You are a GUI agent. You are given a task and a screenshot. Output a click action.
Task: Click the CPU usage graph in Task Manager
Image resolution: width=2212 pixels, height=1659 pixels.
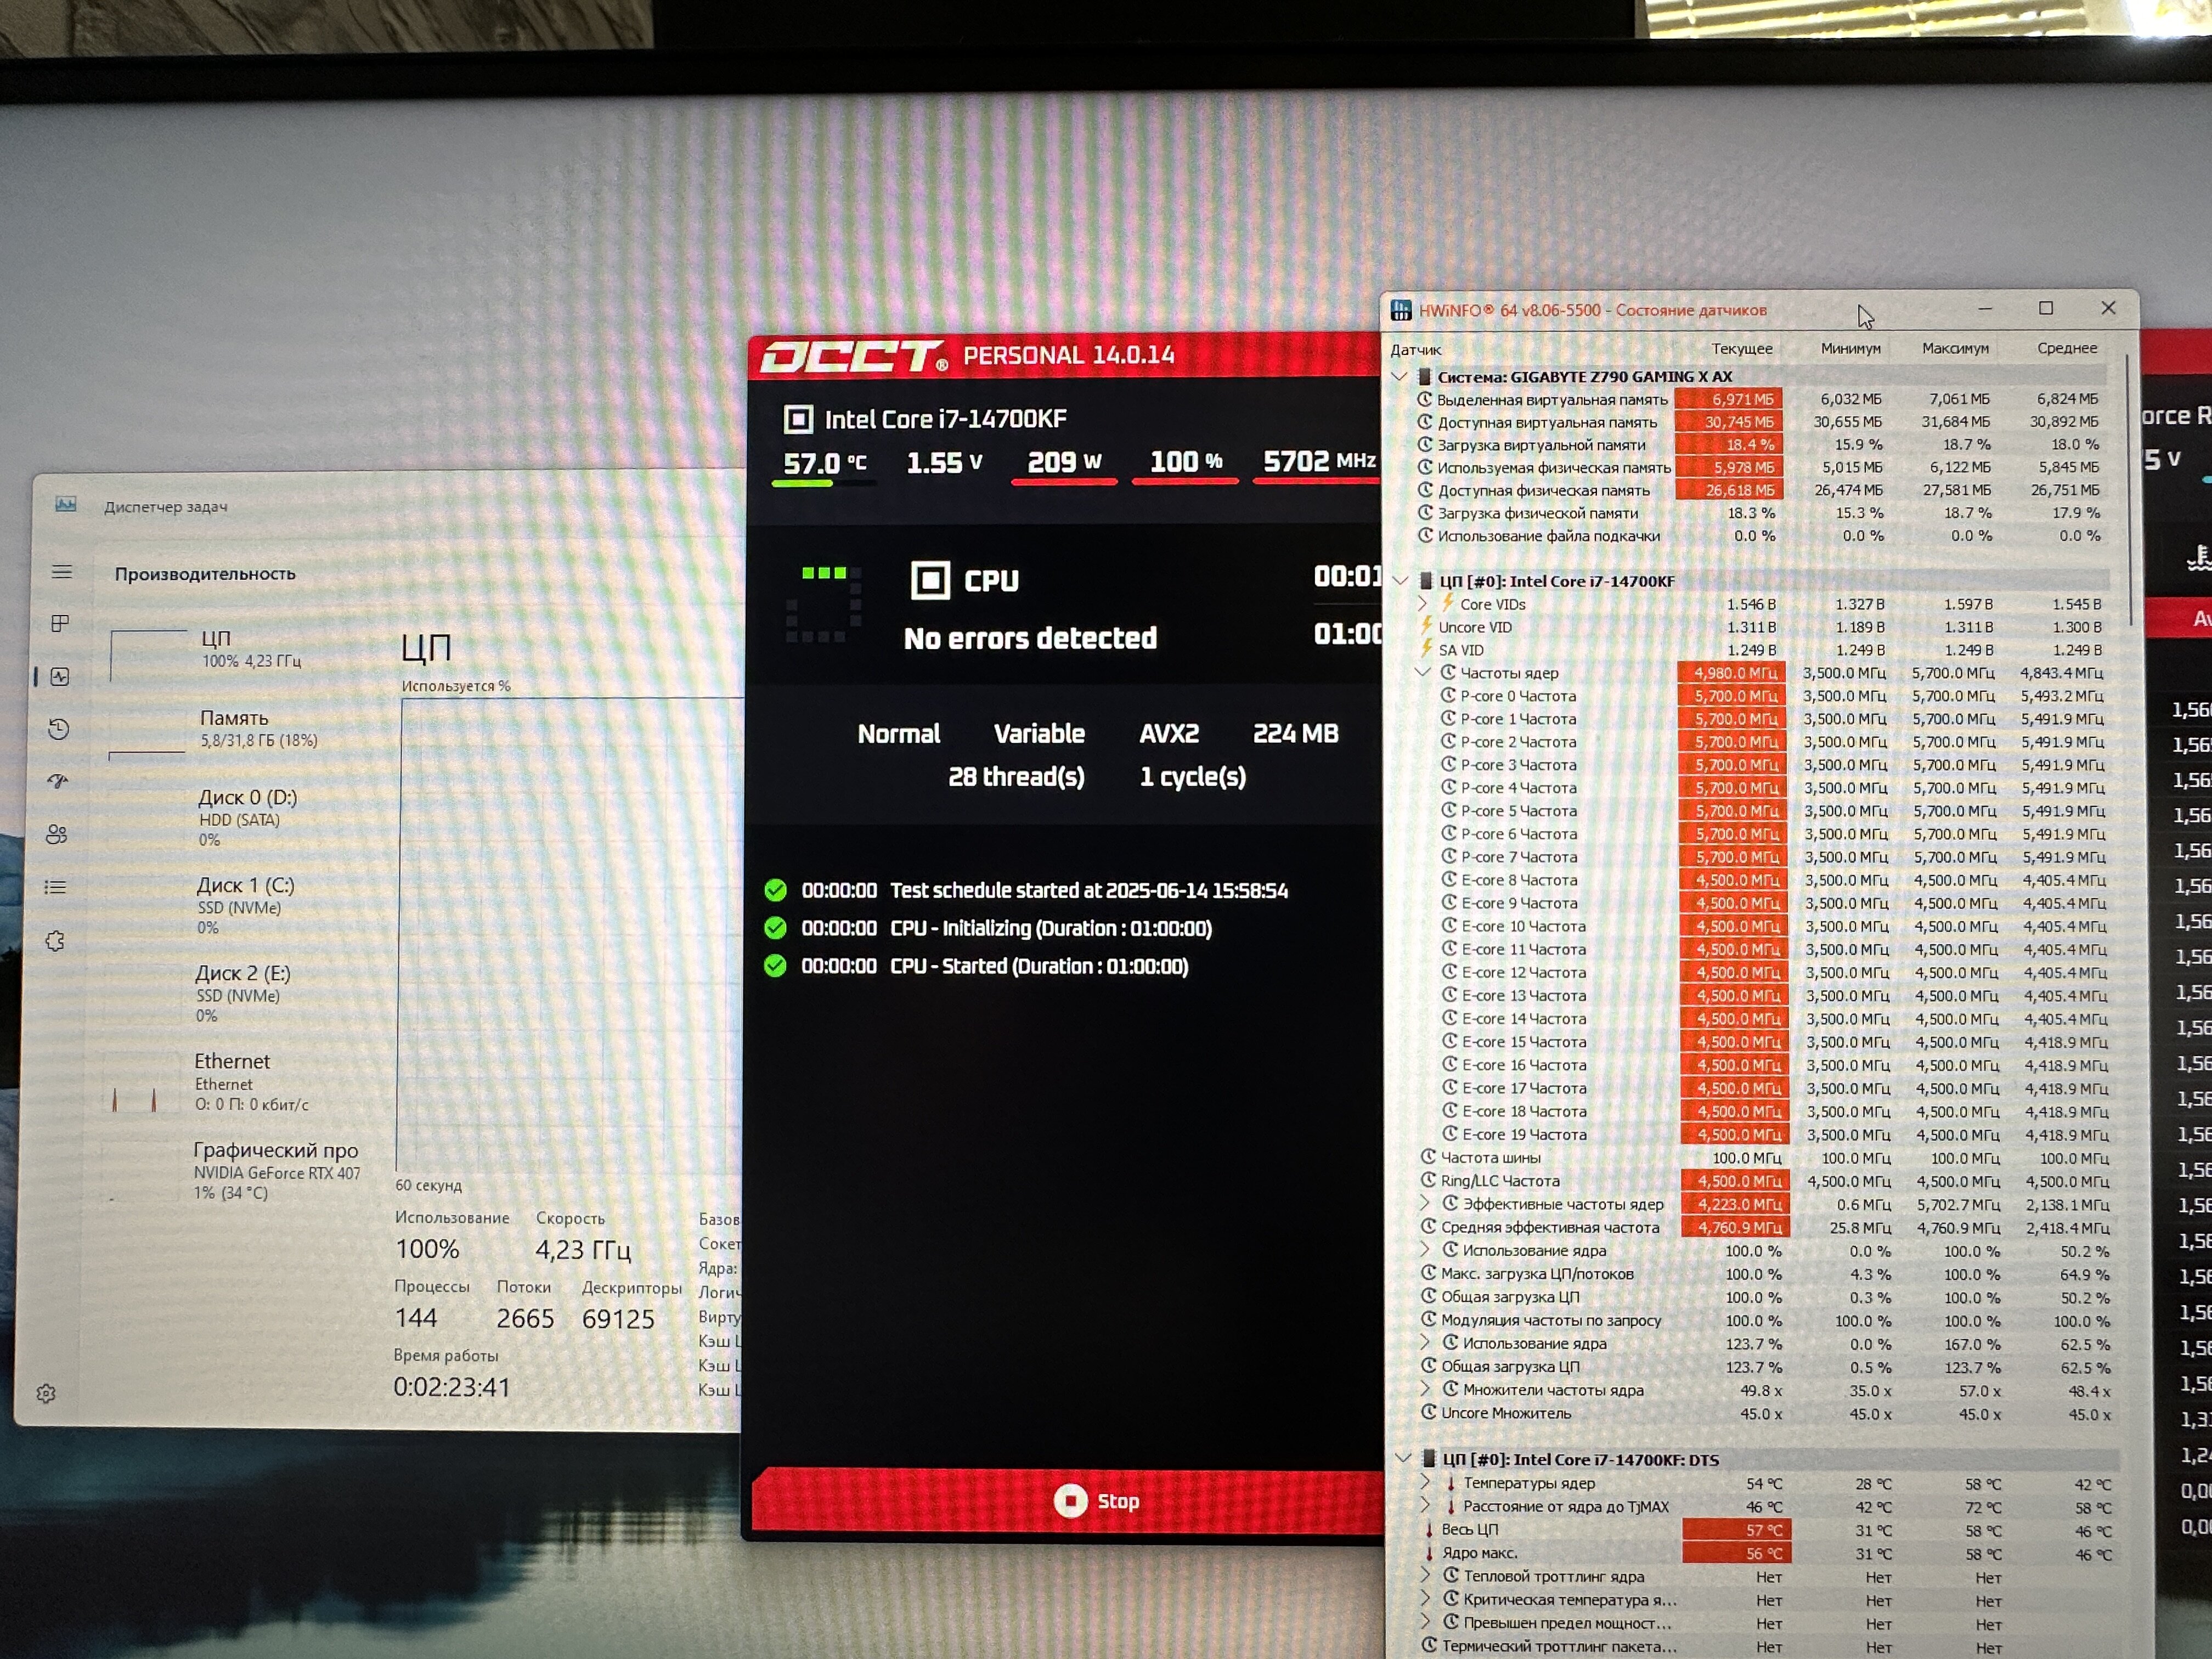click(x=570, y=935)
